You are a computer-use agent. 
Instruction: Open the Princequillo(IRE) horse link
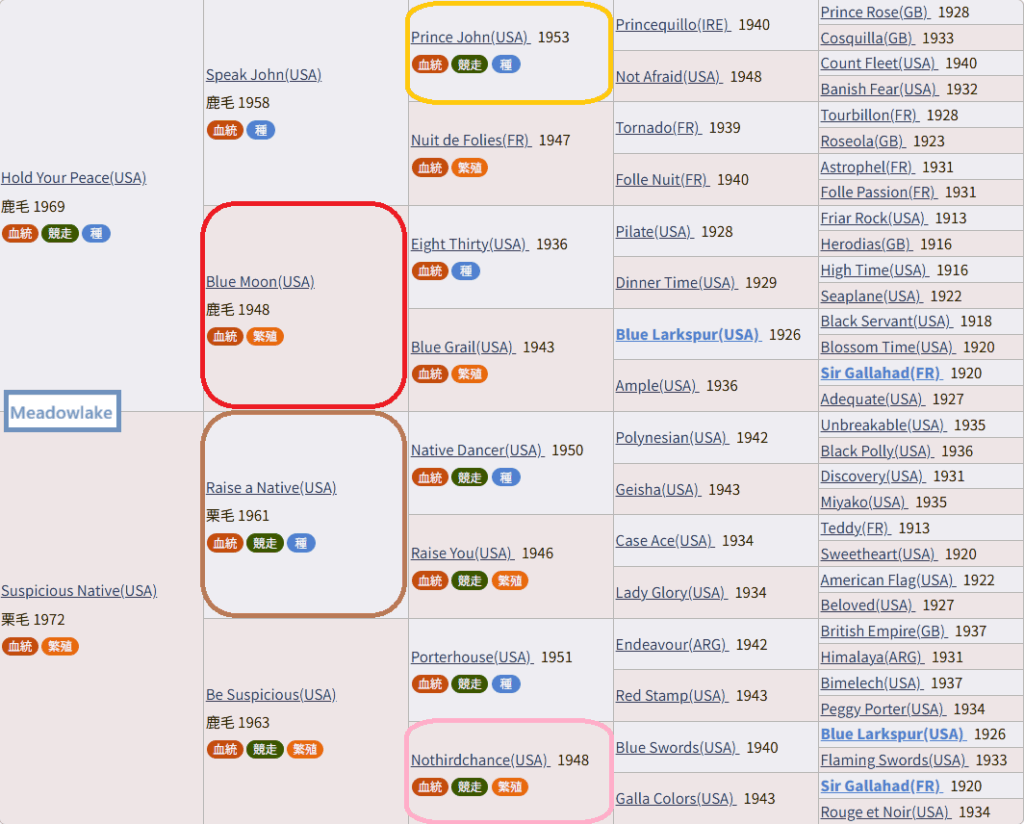672,25
